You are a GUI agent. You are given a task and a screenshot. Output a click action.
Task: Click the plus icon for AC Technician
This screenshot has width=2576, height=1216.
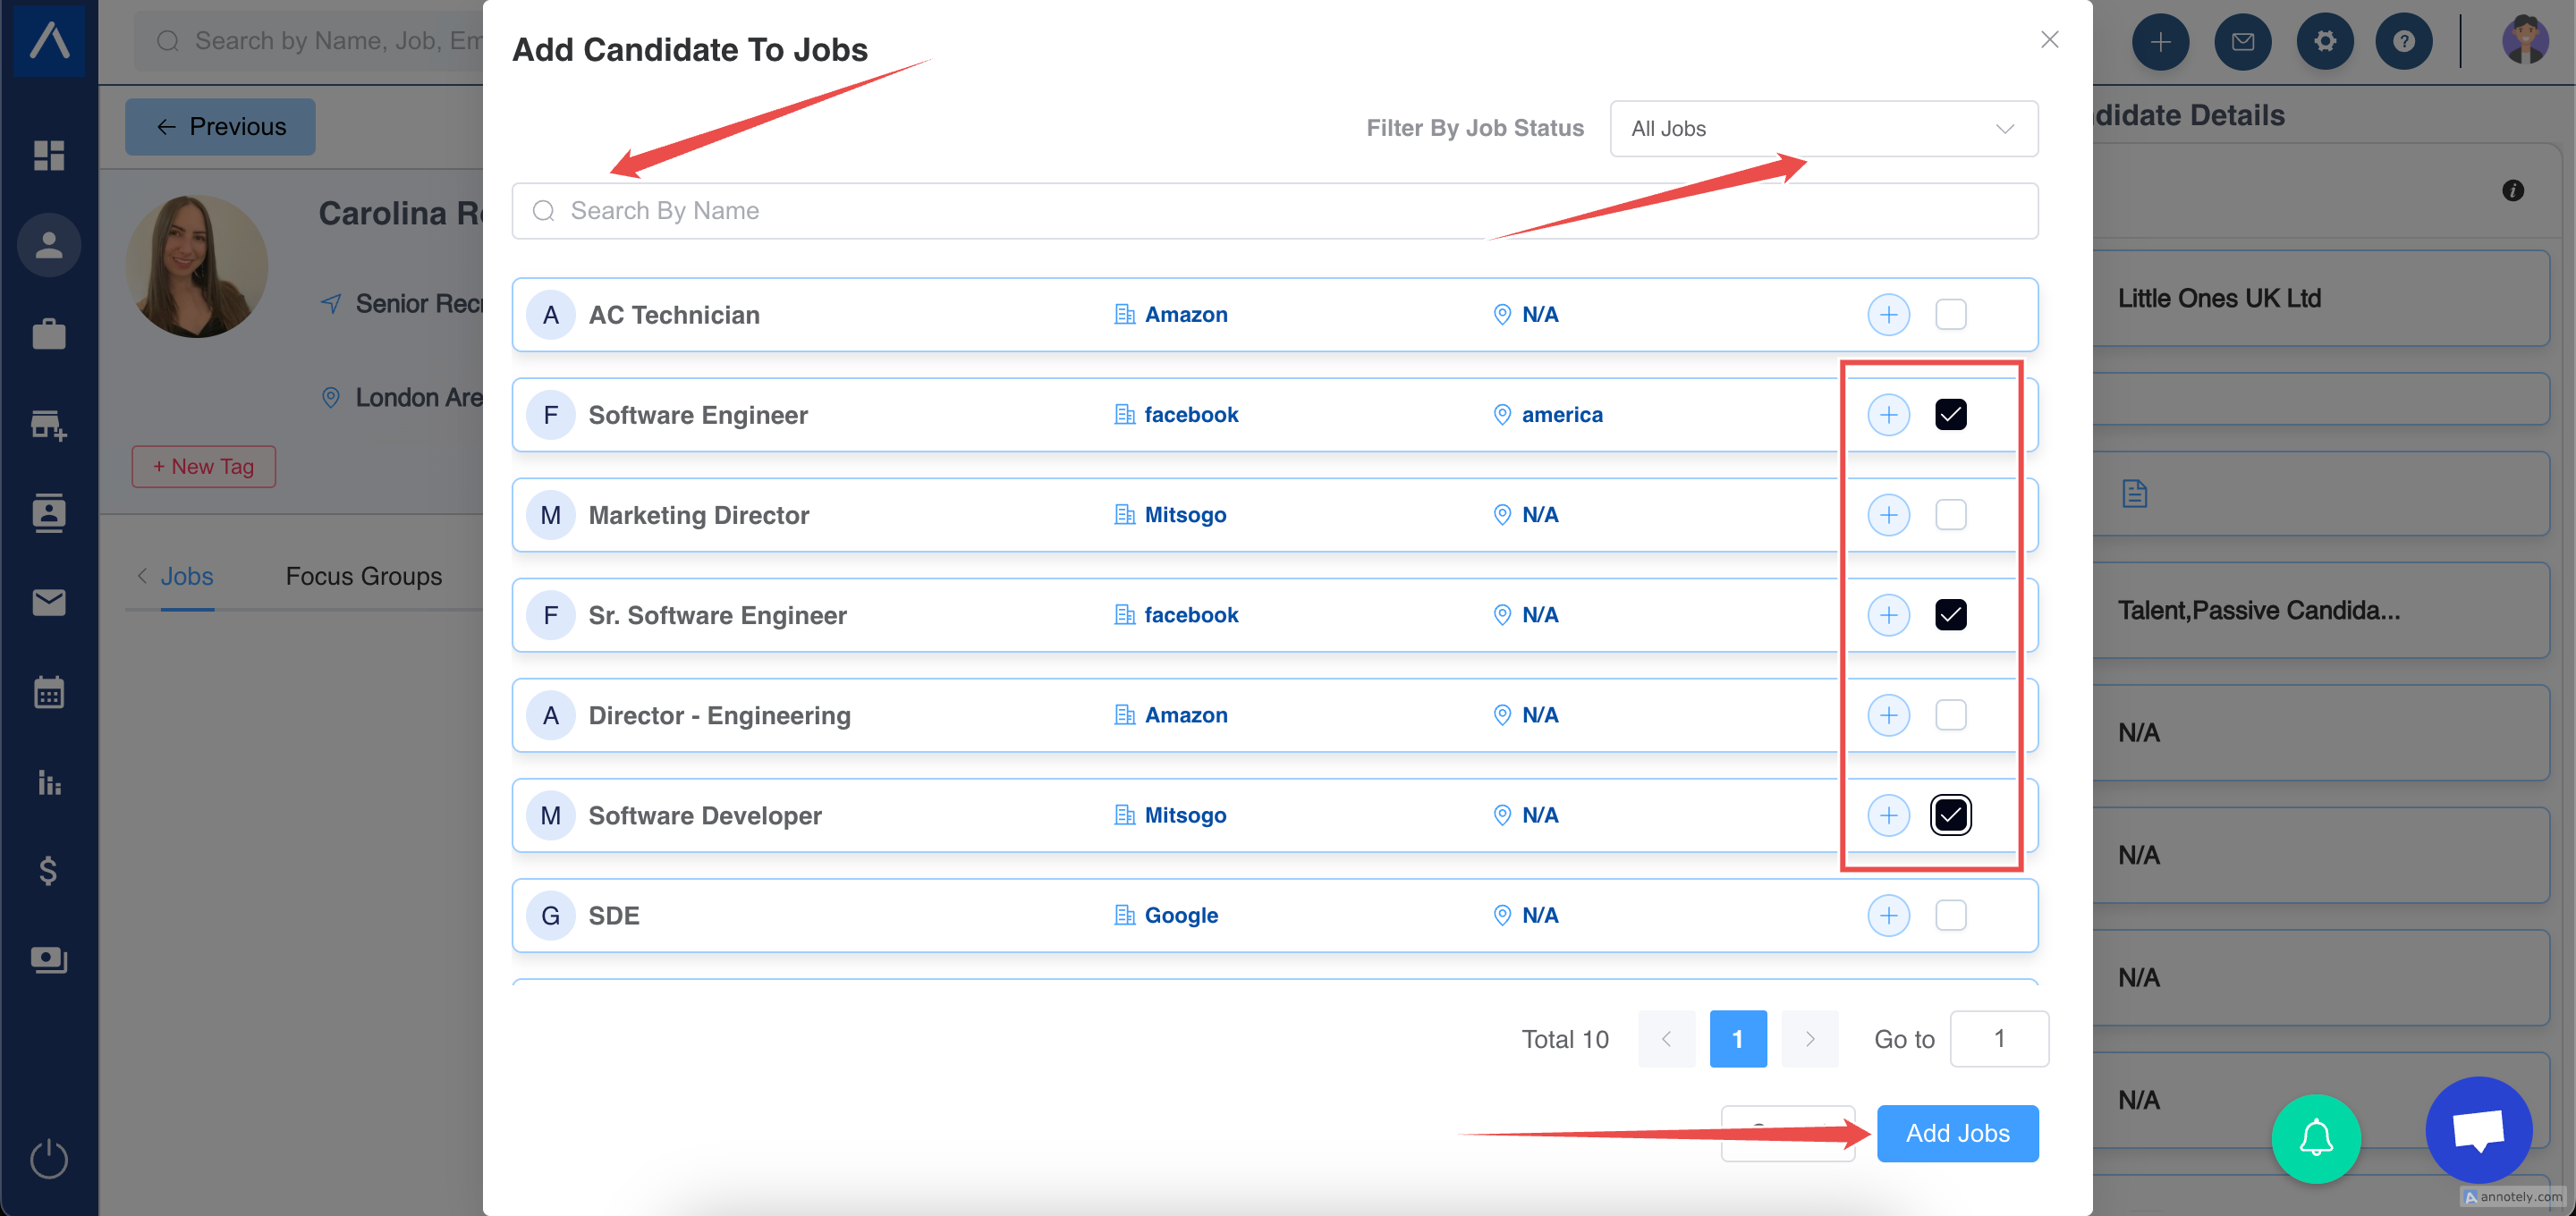click(1888, 315)
